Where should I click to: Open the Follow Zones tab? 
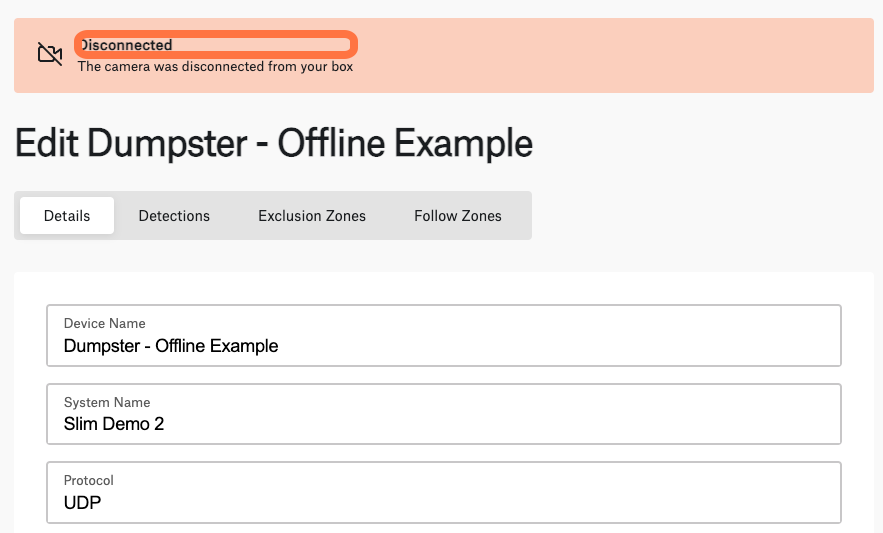tap(458, 216)
